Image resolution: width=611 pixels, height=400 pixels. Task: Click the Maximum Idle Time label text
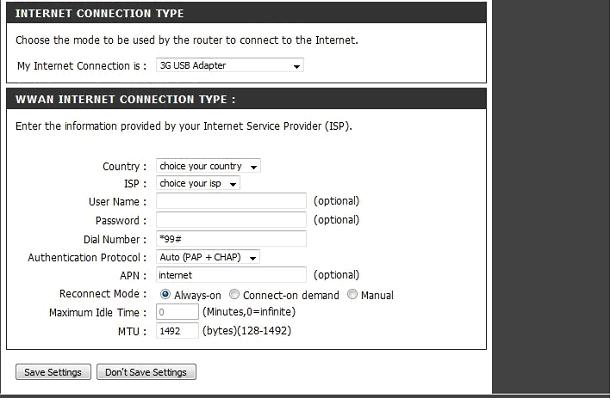point(98,313)
